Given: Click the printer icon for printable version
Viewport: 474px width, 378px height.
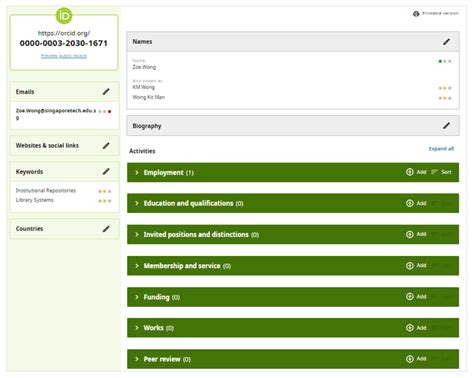Looking at the screenshot, I should coord(416,14).
